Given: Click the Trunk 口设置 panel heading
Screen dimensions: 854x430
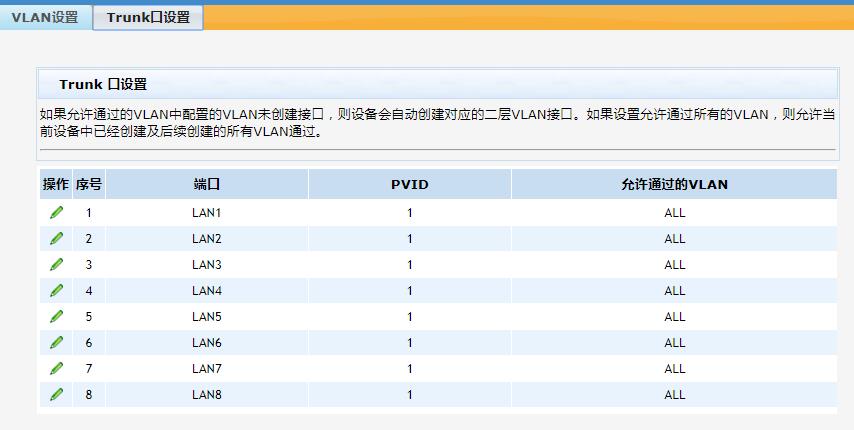Looking at the screenshot, I should [x=103, y=84].
